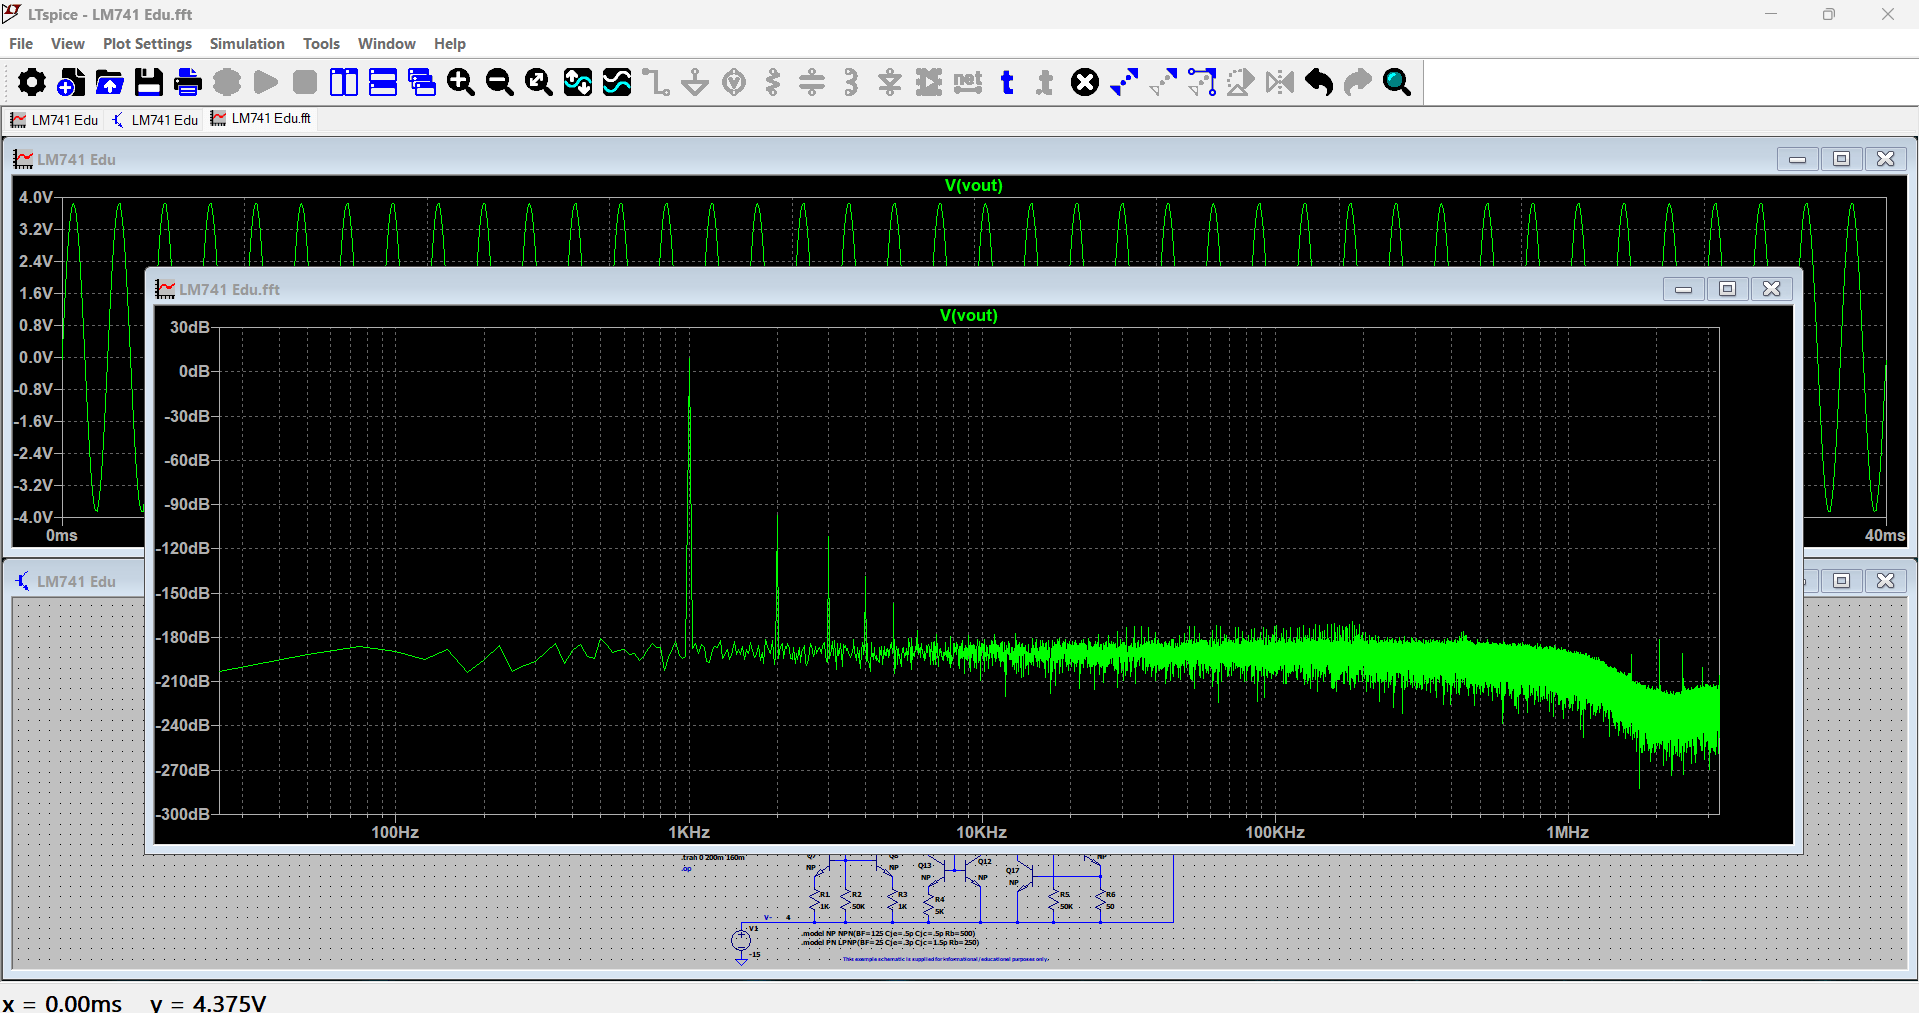Zoom to fit the plot
Viewport: 1919px width, 1013px height.
539,82
